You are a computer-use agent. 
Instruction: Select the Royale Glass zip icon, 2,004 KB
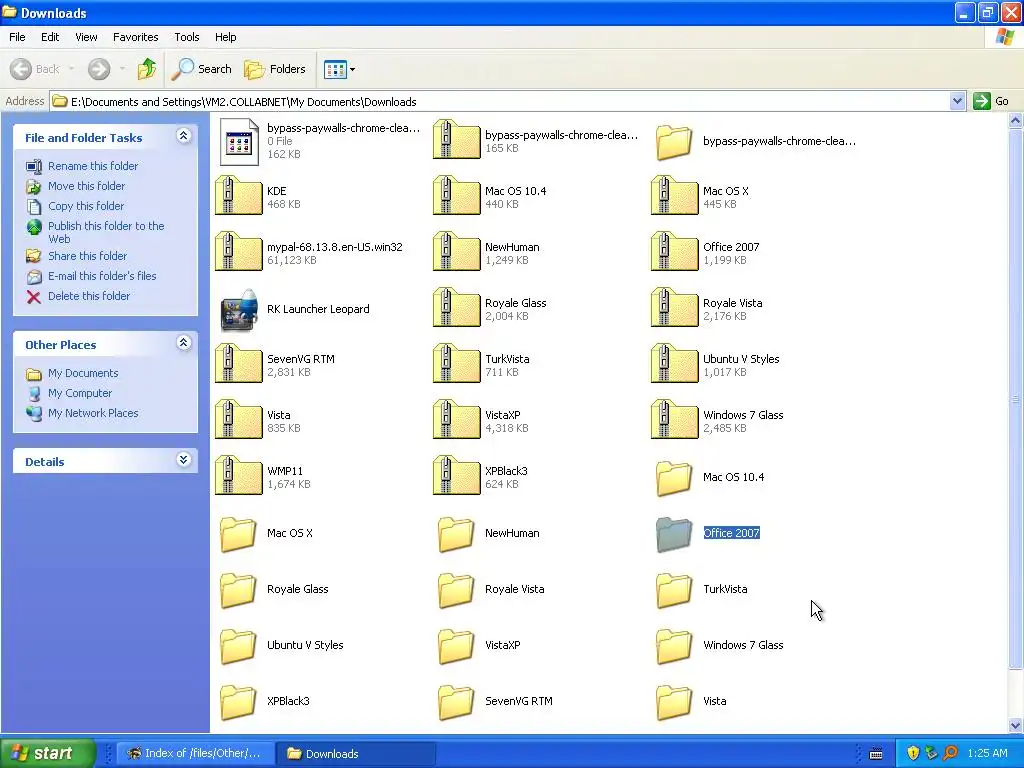[x=456, y=307]
